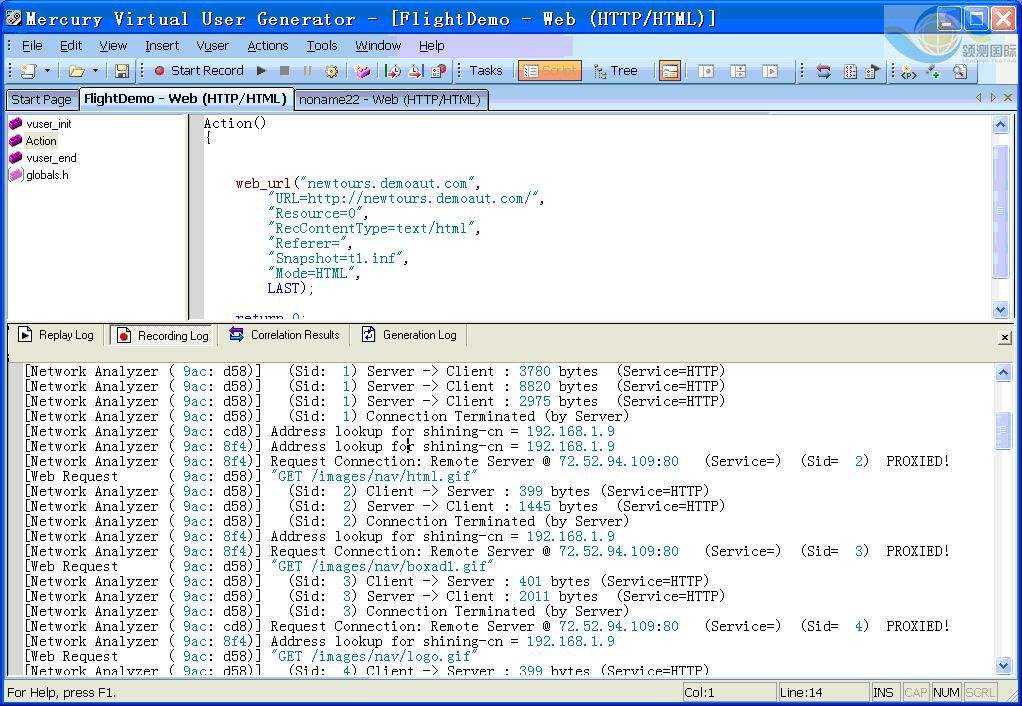Switch to noname22 - Web (HTTP/HTML) tab
This screenshot has height=706, width=1022.
coord(390,99)
